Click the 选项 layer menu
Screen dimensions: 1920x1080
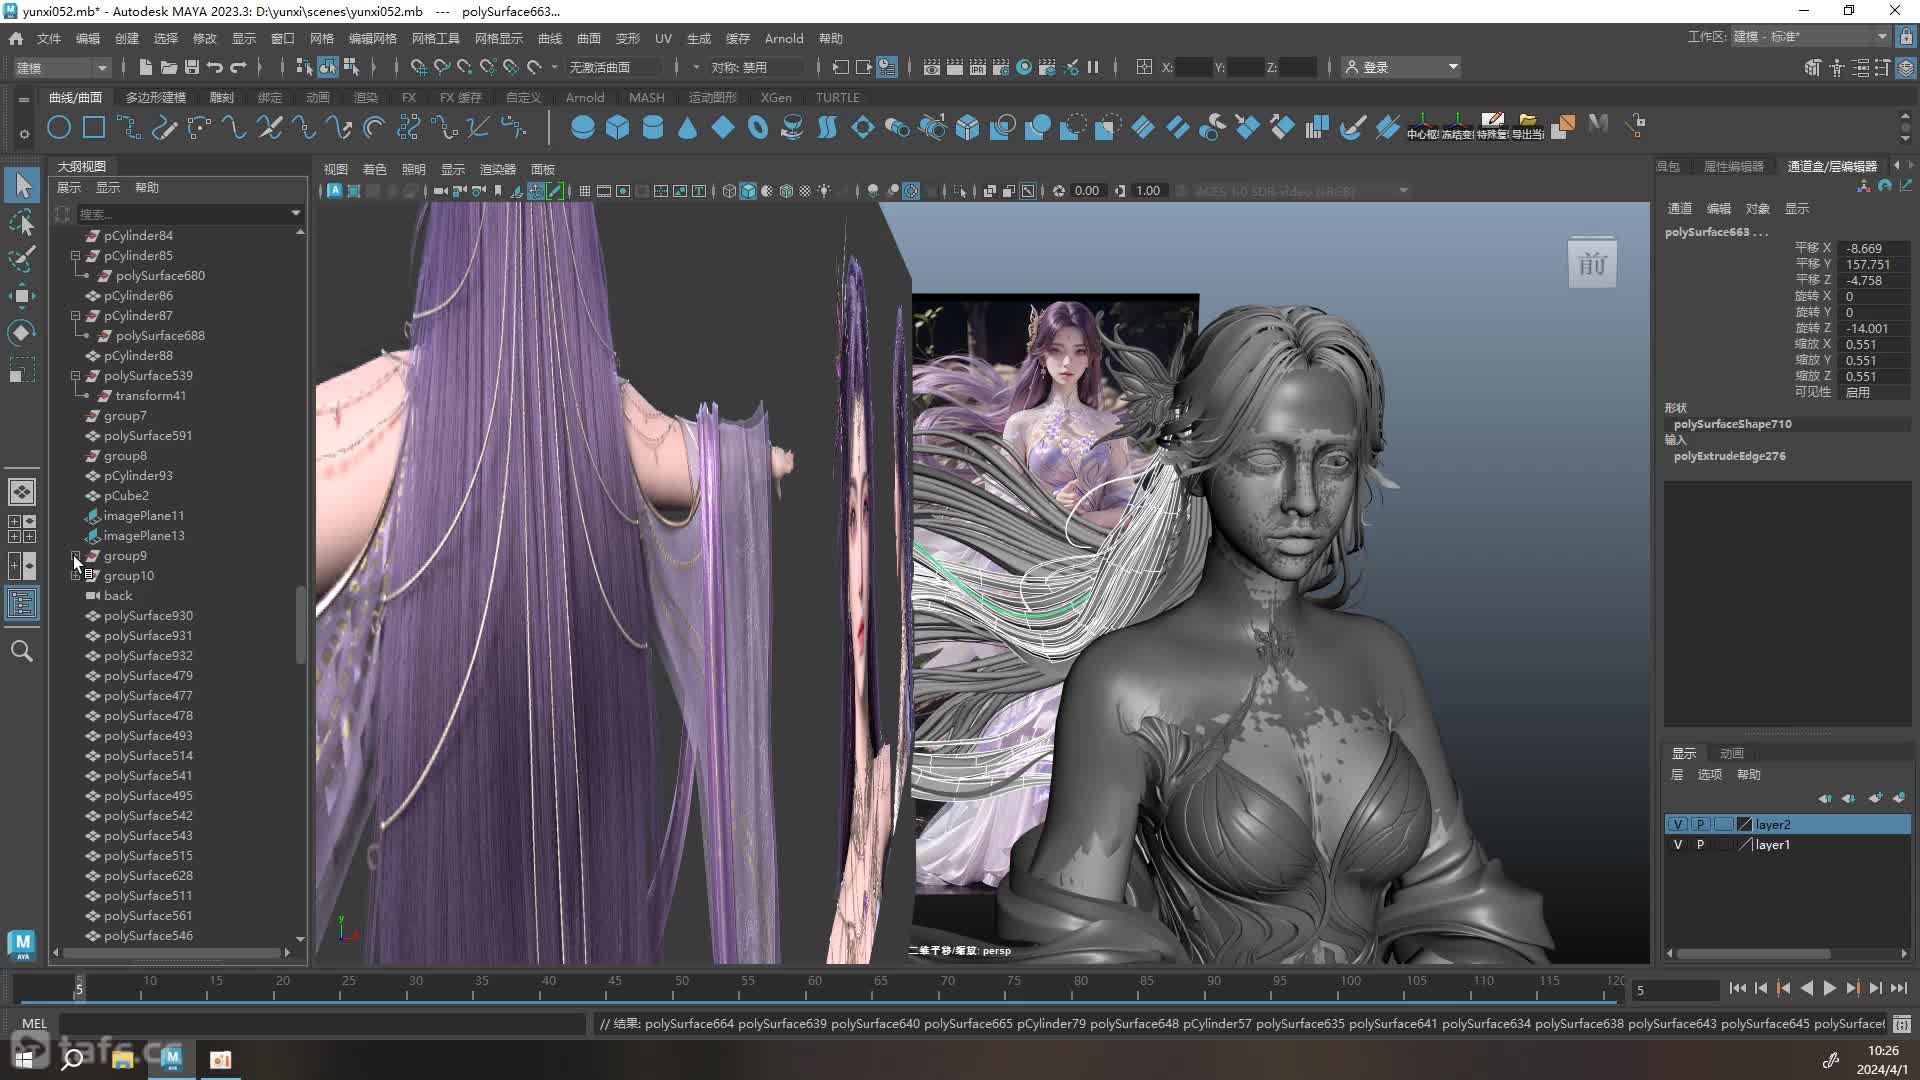tap(1709, 775)
